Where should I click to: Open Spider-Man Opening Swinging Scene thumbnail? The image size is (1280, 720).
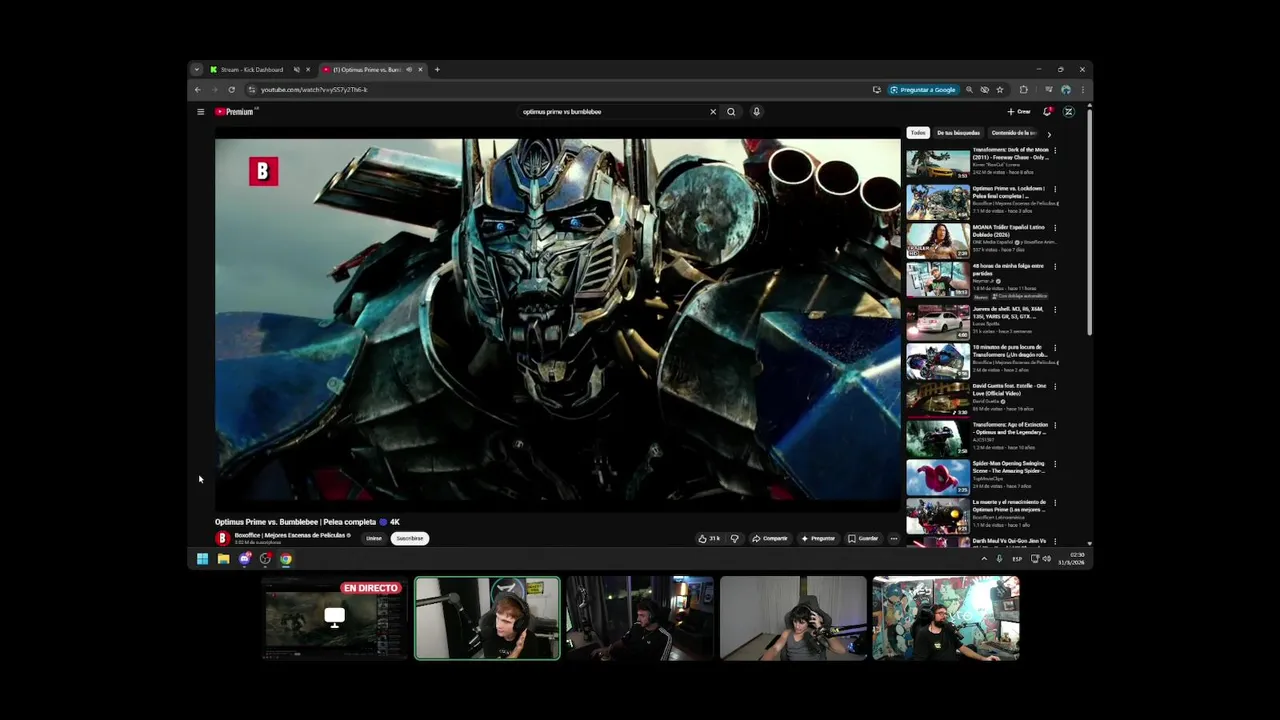coord(938,477)
